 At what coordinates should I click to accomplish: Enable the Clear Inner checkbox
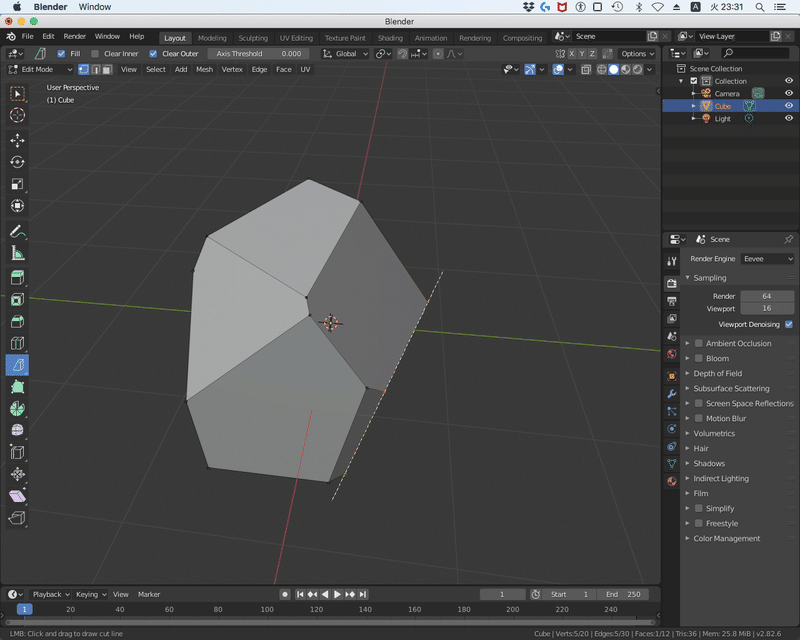pos(95,54)
